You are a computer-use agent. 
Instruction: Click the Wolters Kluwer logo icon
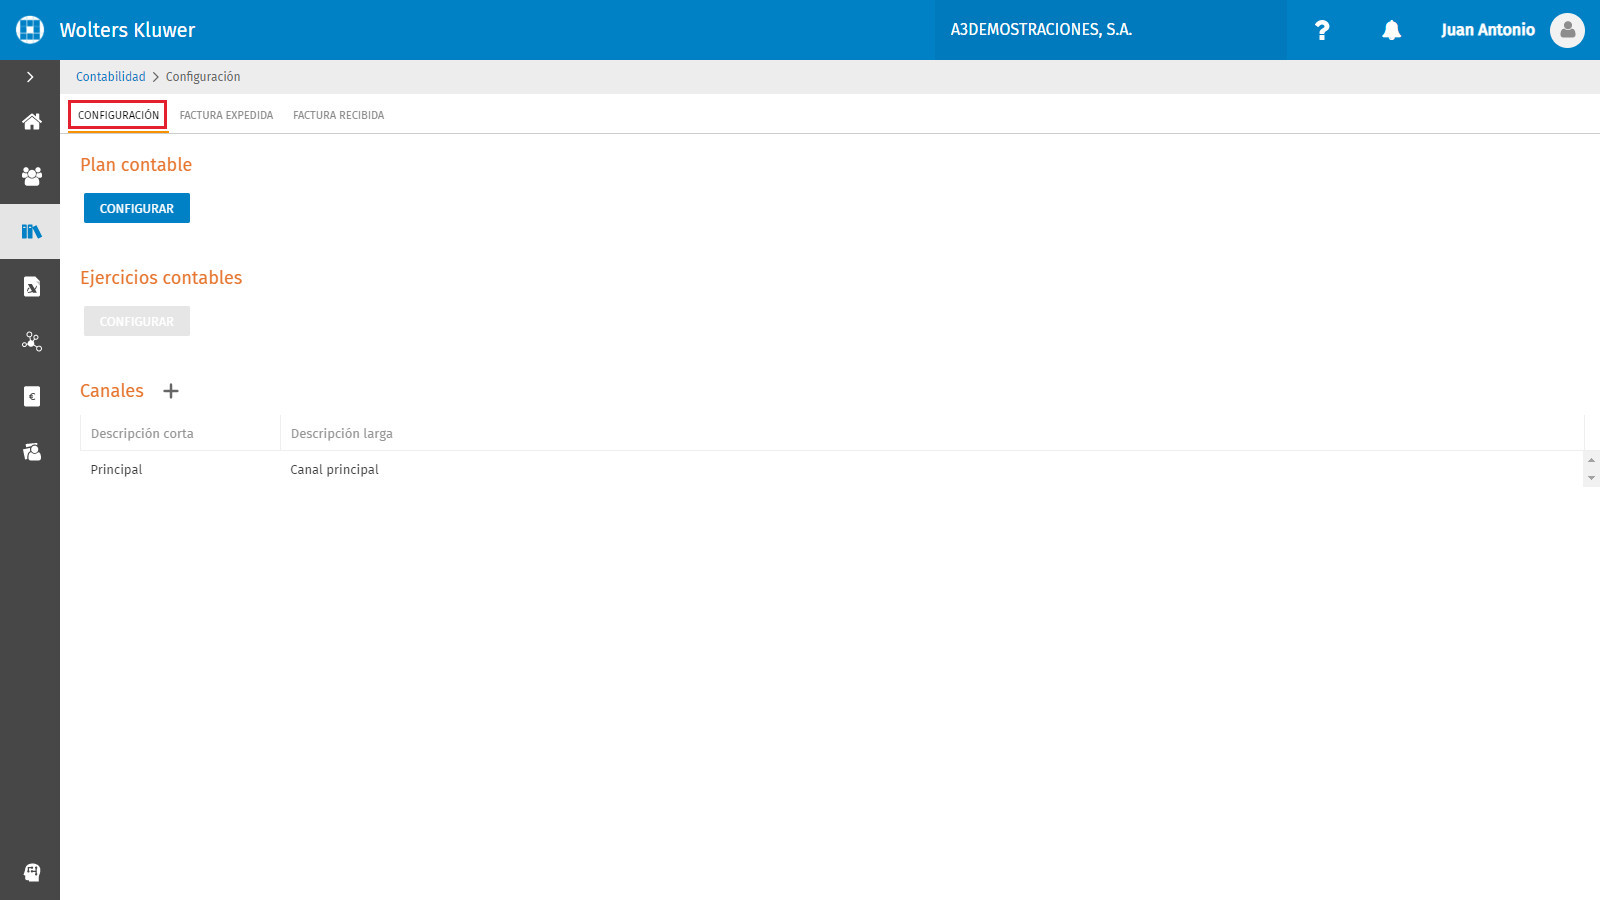tap(30, 30)
